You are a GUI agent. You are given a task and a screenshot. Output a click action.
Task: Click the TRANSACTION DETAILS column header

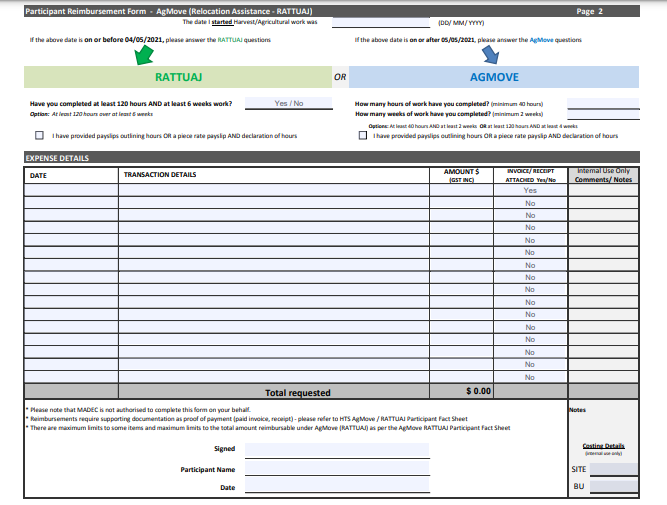point(160,174)
